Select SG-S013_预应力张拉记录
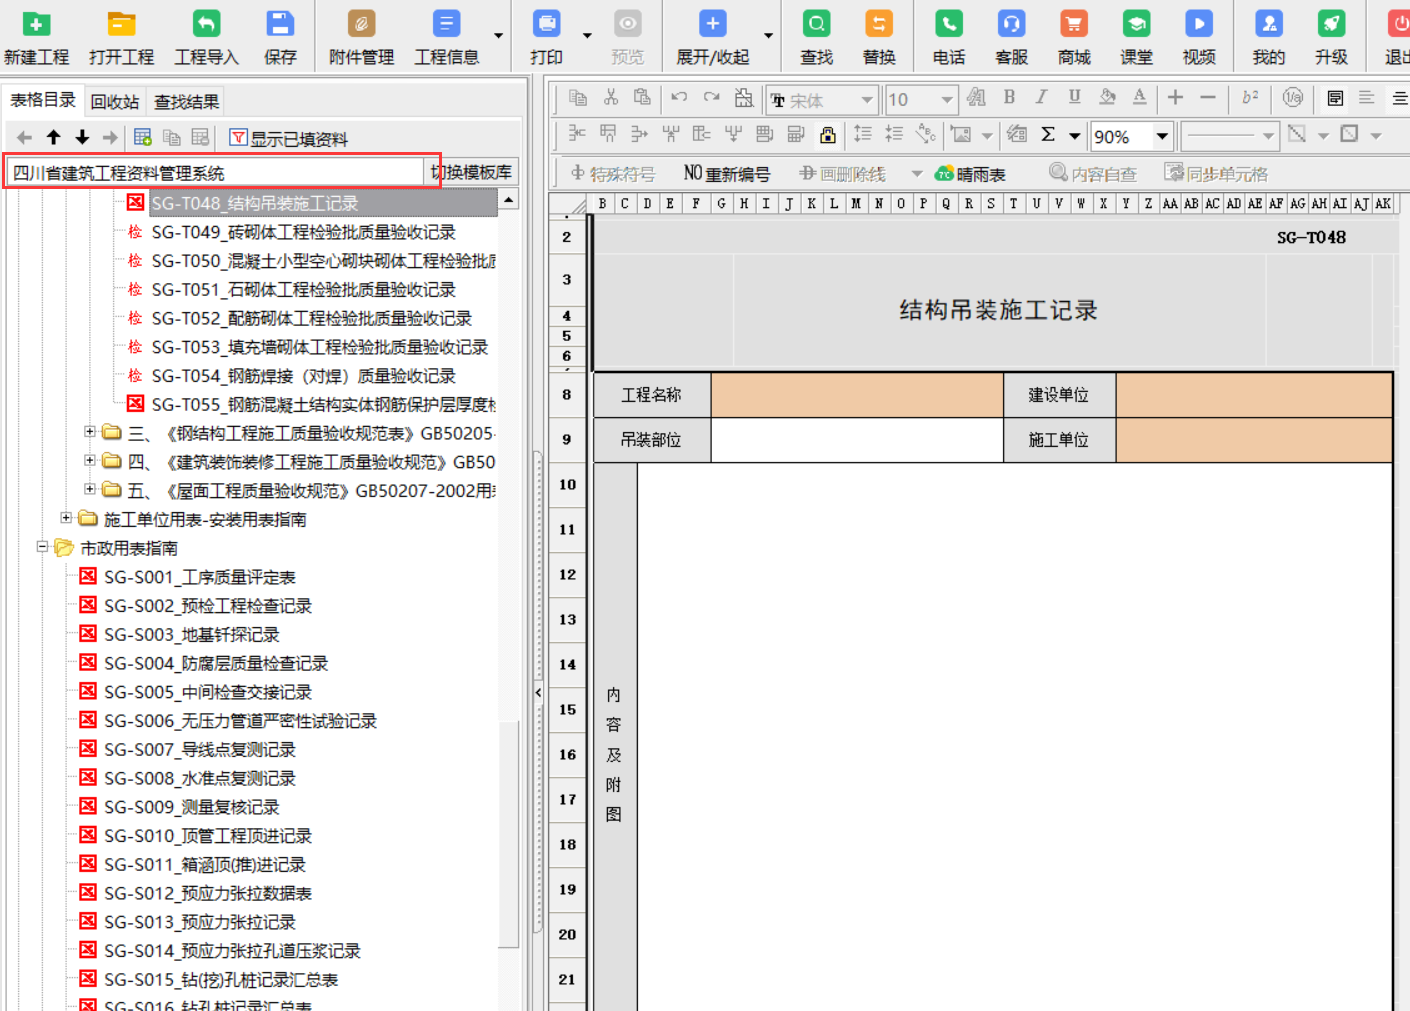Screen dimensions: 1410x1011 tap(200, 922)
